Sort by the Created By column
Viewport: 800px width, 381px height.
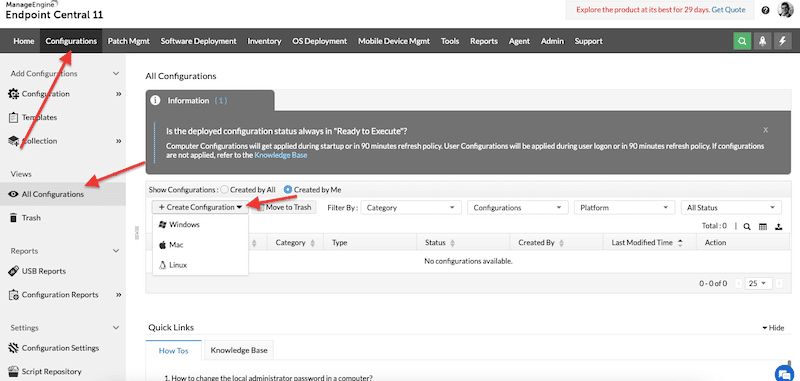pos(540,243)
